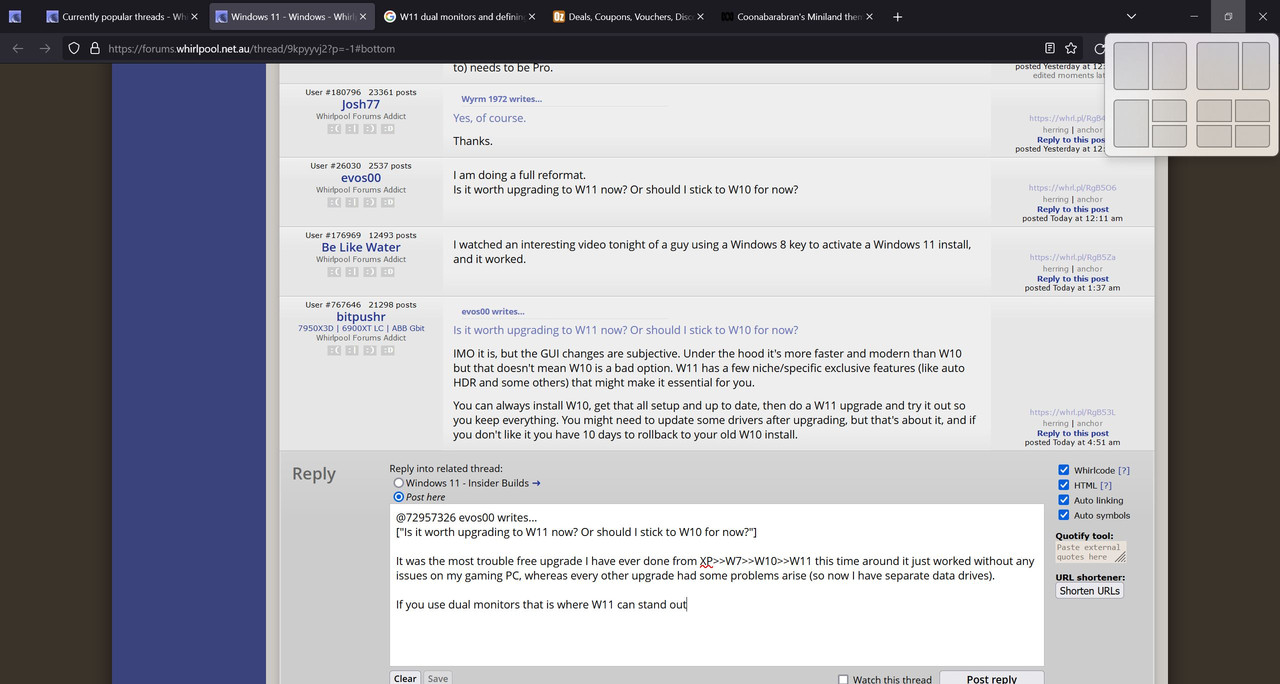Snap window to wide left two-thirds zone
Viewport: 1280px width, 684px height.
pos(1218,66)
